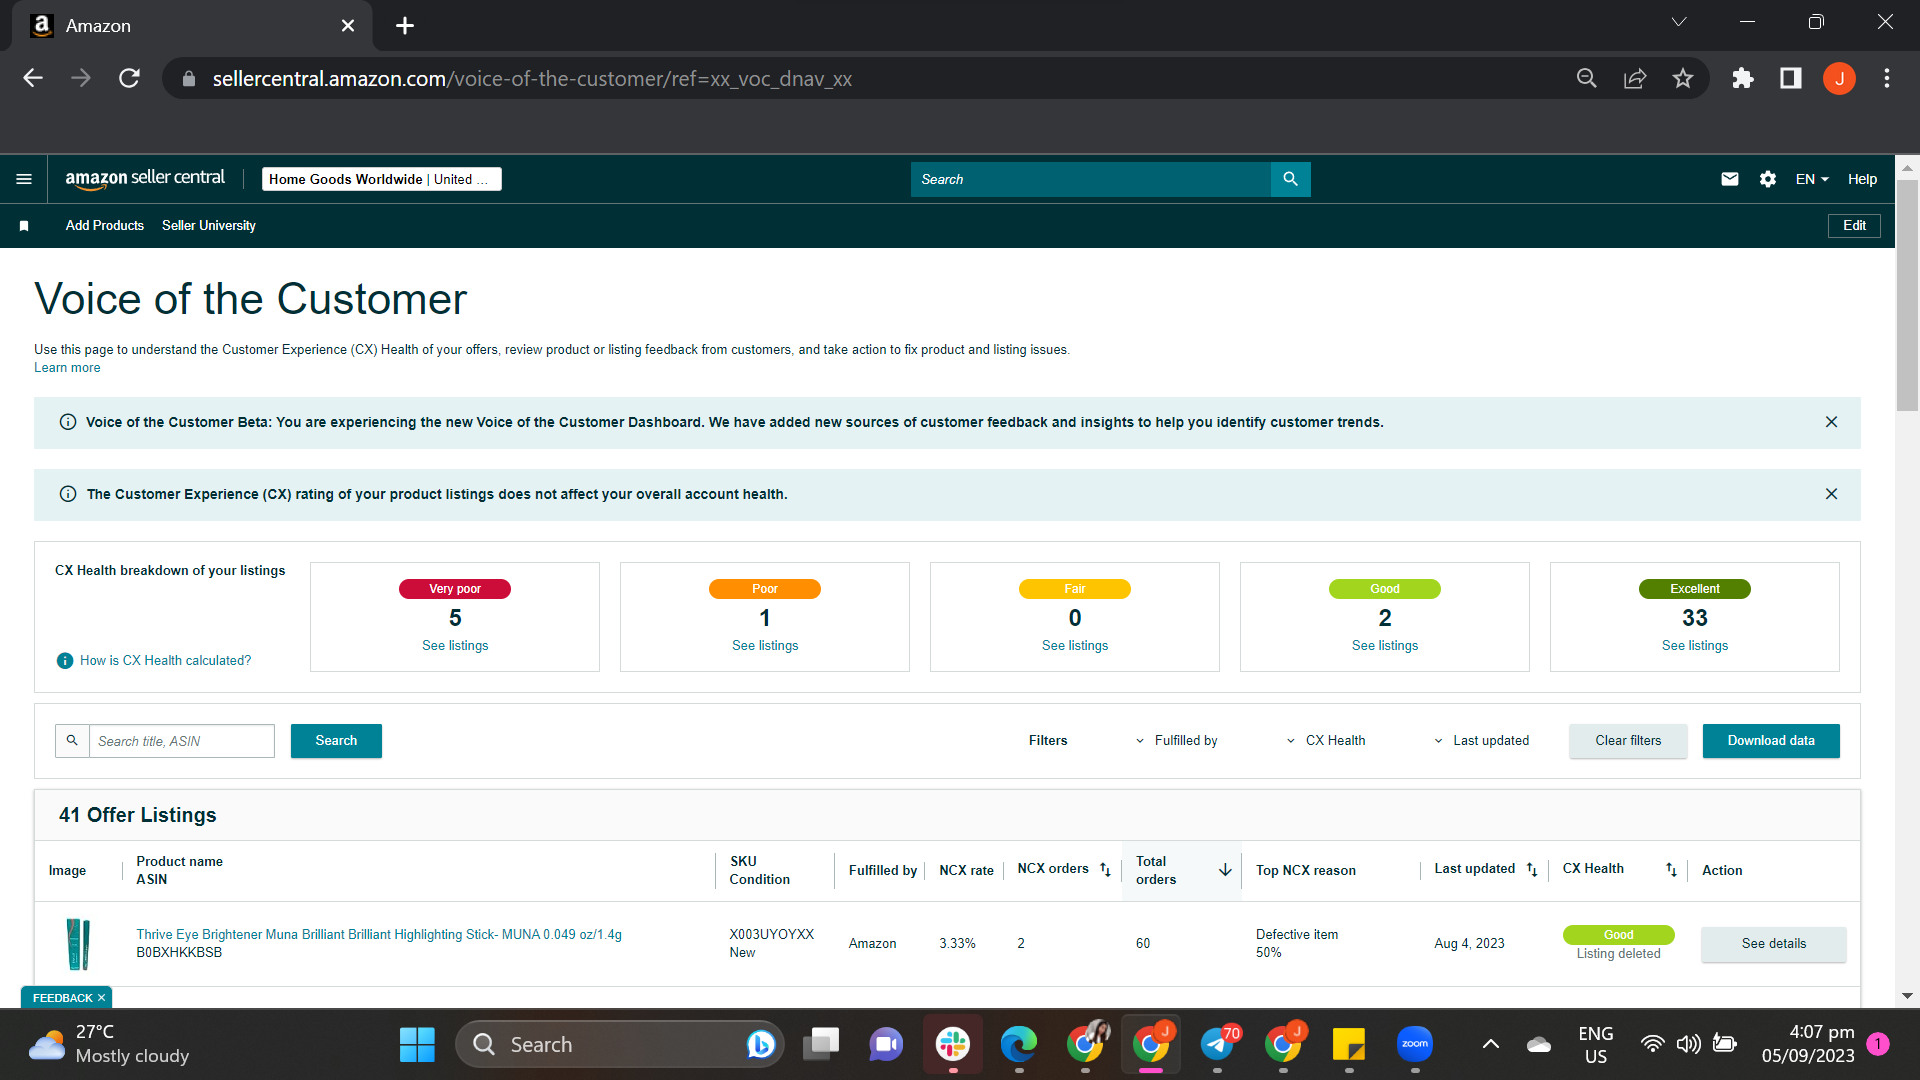Click the teal Search button for listings
This screenshot has width=1920, height=1080.
tap(336, 741)
